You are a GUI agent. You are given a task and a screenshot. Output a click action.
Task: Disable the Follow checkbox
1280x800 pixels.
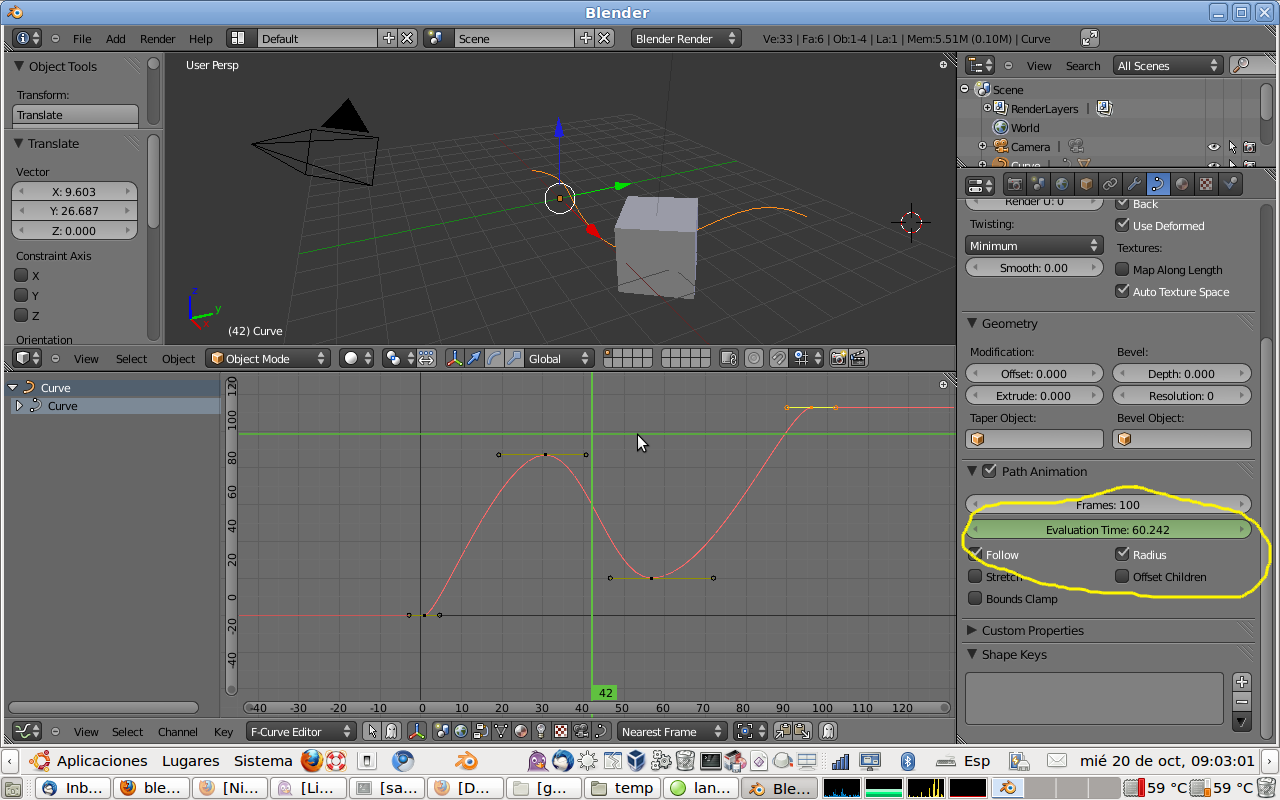point(976,554)
